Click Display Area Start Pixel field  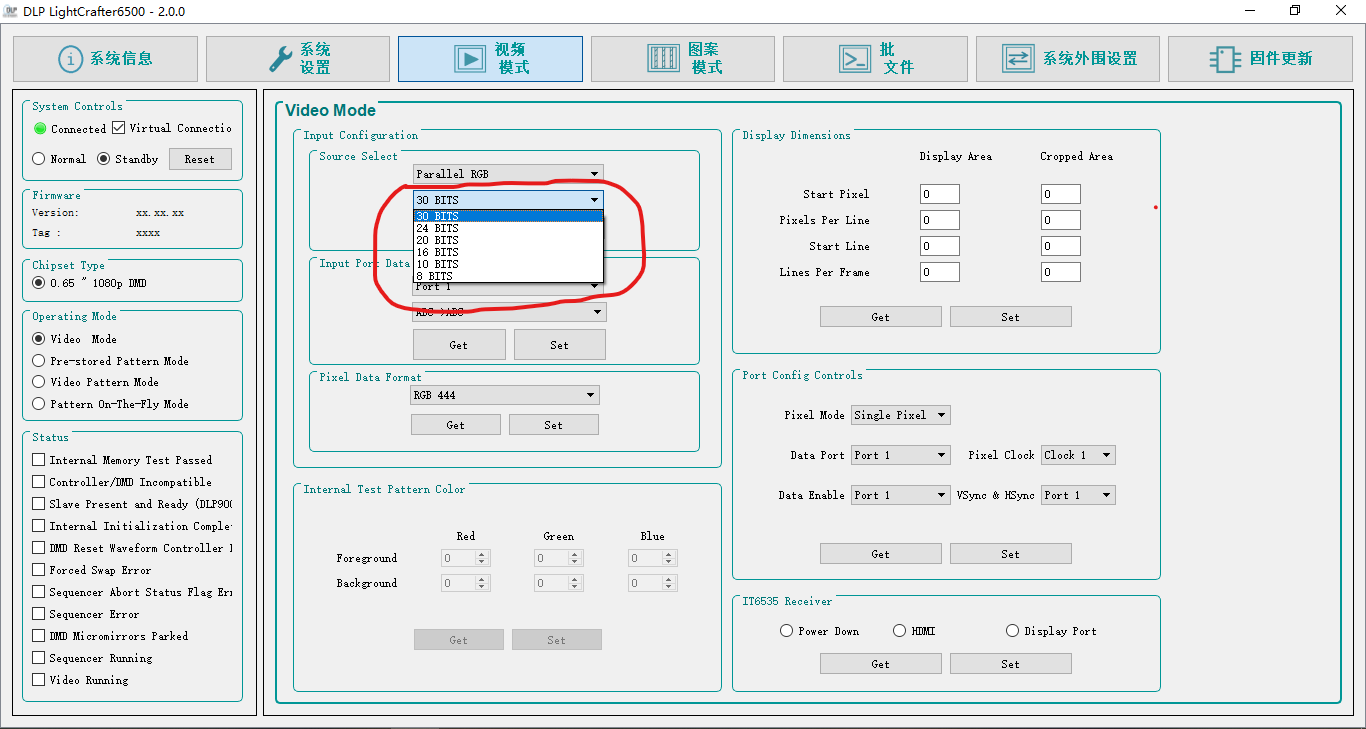click(x=940, y=194)
